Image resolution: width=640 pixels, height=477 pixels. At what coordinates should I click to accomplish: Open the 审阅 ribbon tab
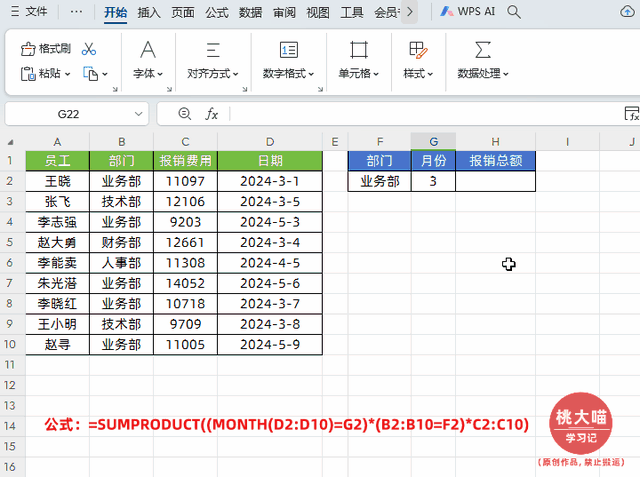(x=284, y=12)
